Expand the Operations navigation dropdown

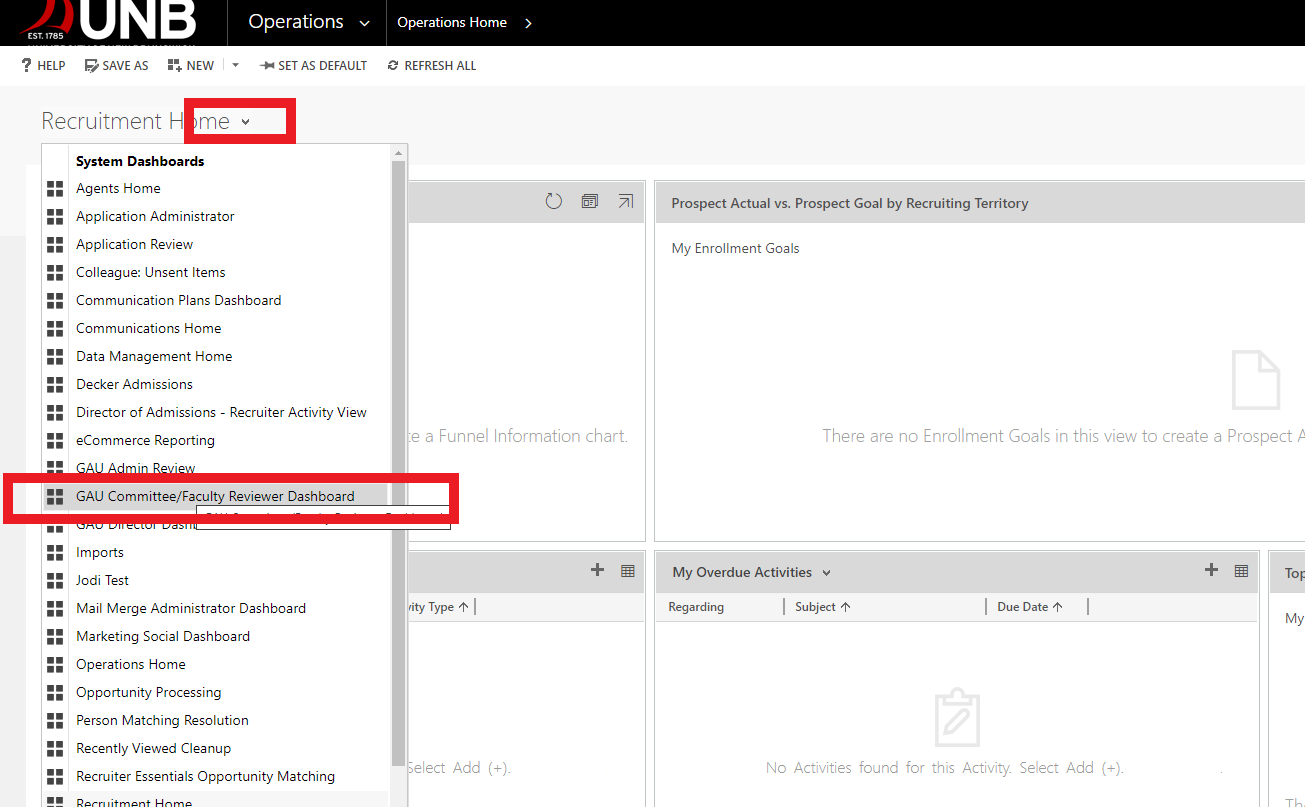365,22
